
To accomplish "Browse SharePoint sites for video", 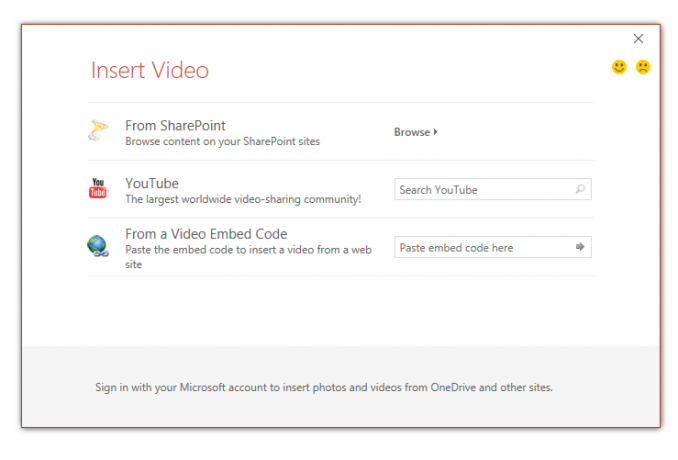I will 416,132.
